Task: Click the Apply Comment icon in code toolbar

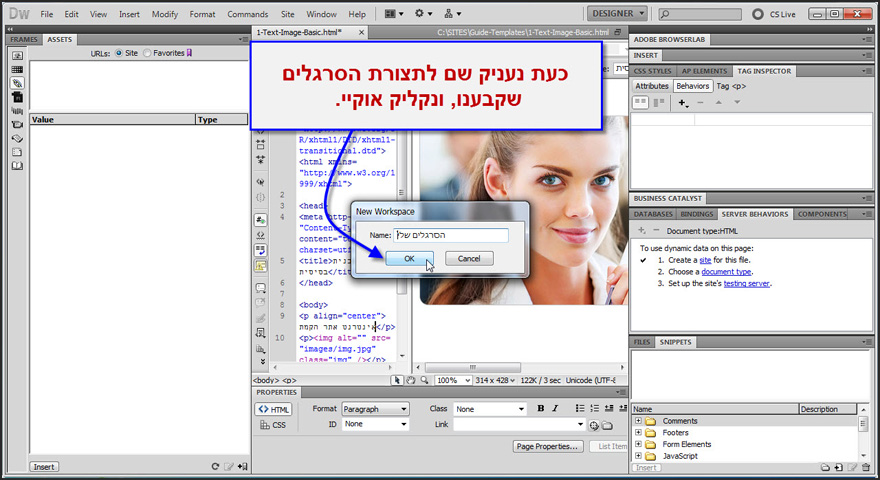Action: click(x=260, y=288)
